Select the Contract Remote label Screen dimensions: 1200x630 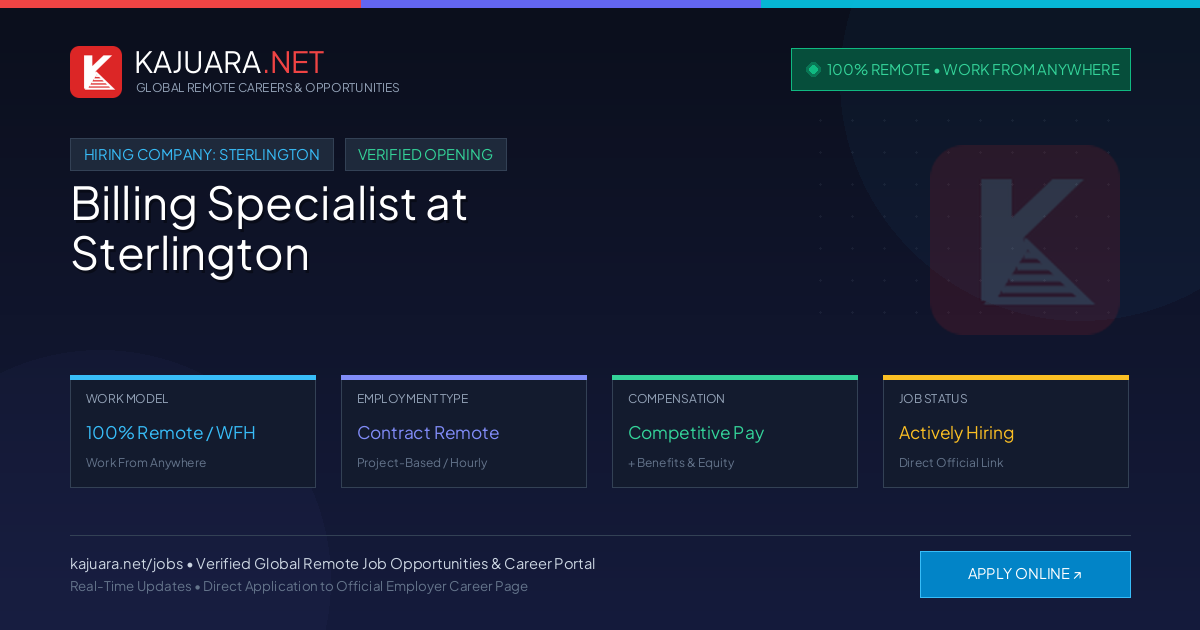tap(428, 433)
